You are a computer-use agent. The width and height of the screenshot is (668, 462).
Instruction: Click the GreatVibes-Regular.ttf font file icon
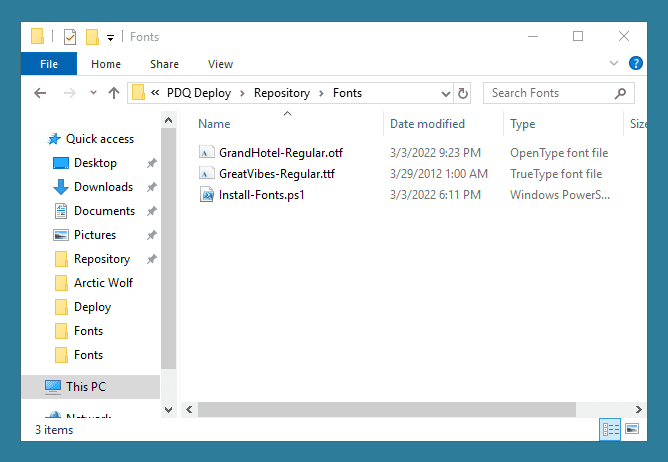[x=206, y=173]
